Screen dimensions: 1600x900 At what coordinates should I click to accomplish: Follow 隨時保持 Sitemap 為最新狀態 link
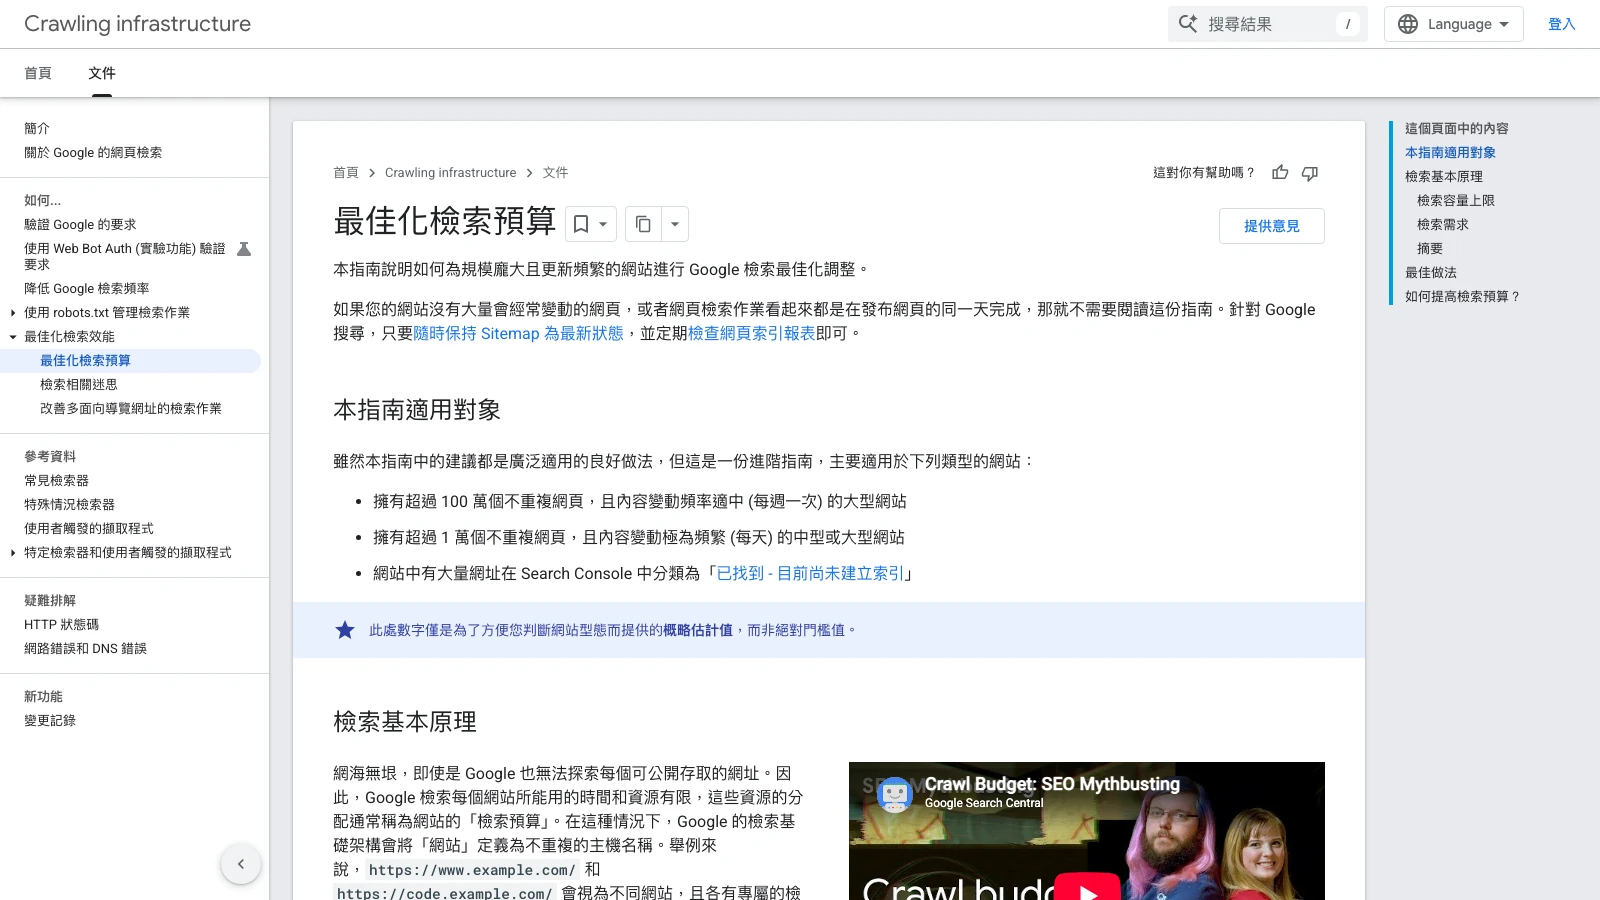(518, 334)
